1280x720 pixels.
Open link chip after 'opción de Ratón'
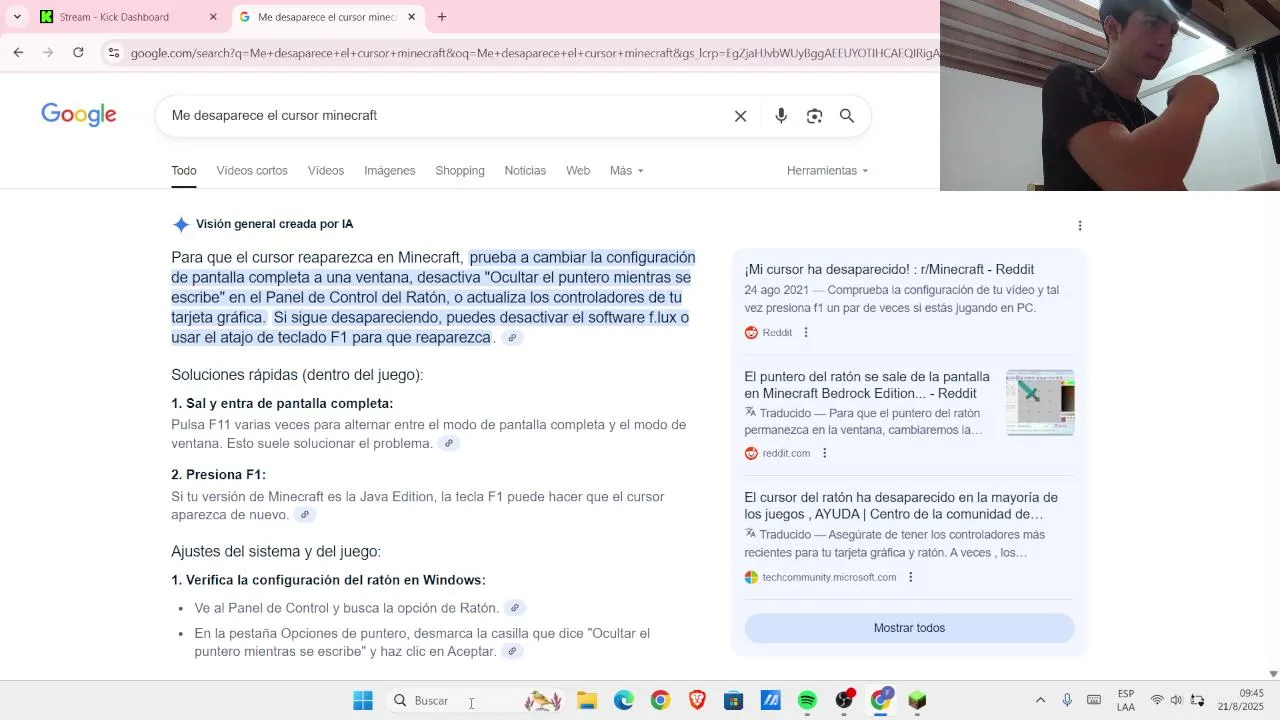(515, 608)
